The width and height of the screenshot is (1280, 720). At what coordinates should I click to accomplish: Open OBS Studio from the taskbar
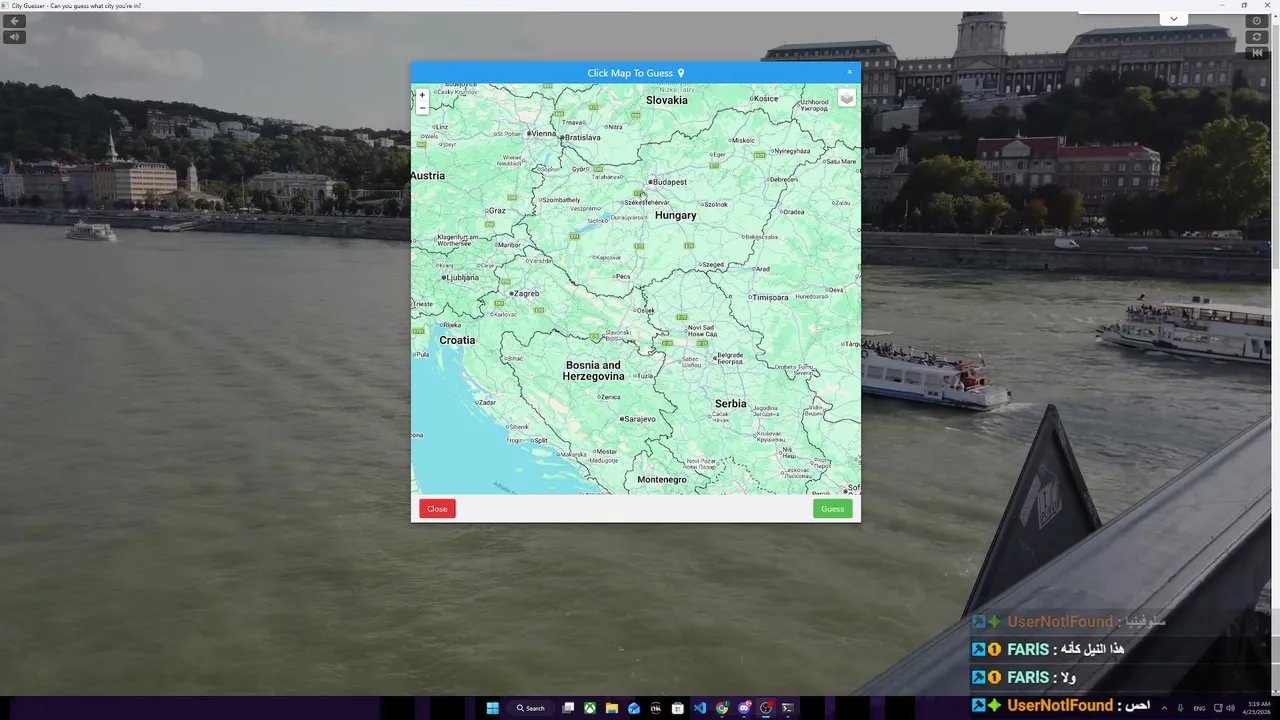coord(766,708)
